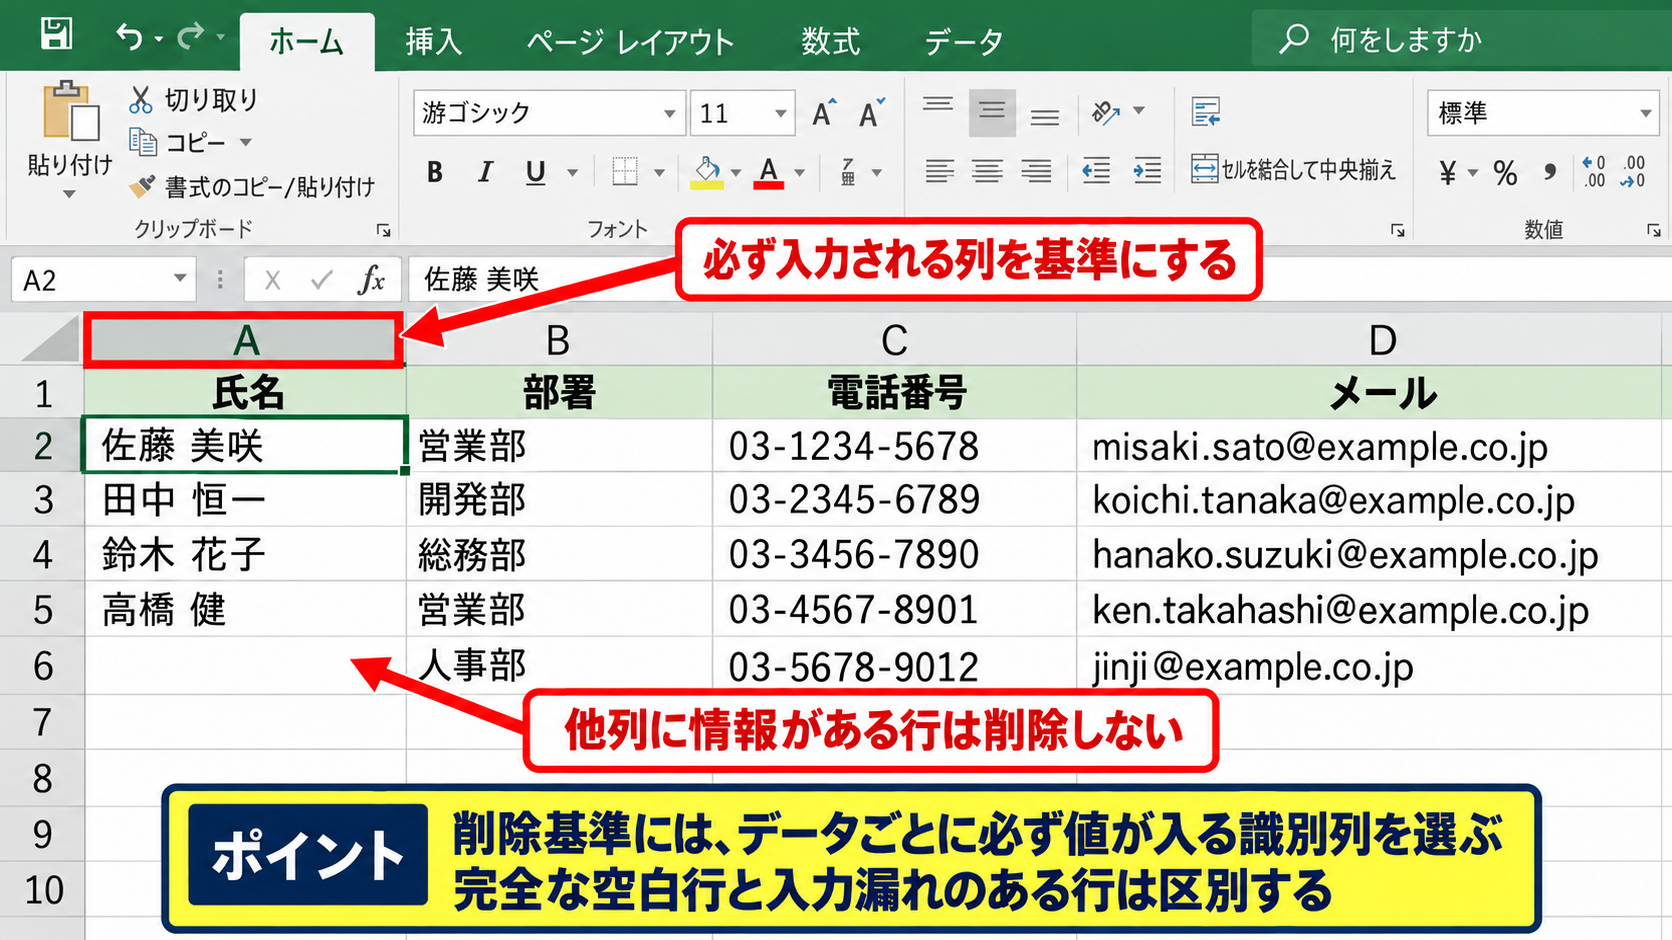1672x940 pixels.
Task: Select cell containing 人事部
Action: (559, 666)
